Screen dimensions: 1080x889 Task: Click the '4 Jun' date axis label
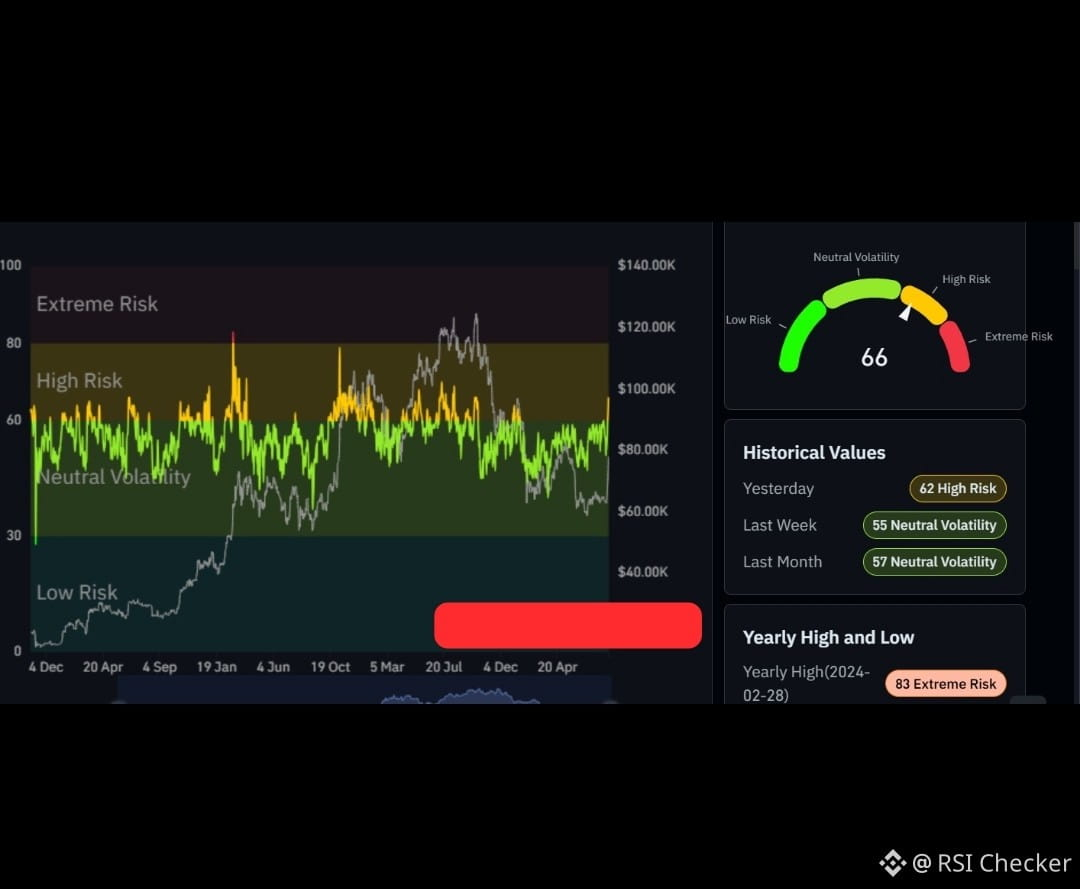pyautogui.click(x=273, y=667)
